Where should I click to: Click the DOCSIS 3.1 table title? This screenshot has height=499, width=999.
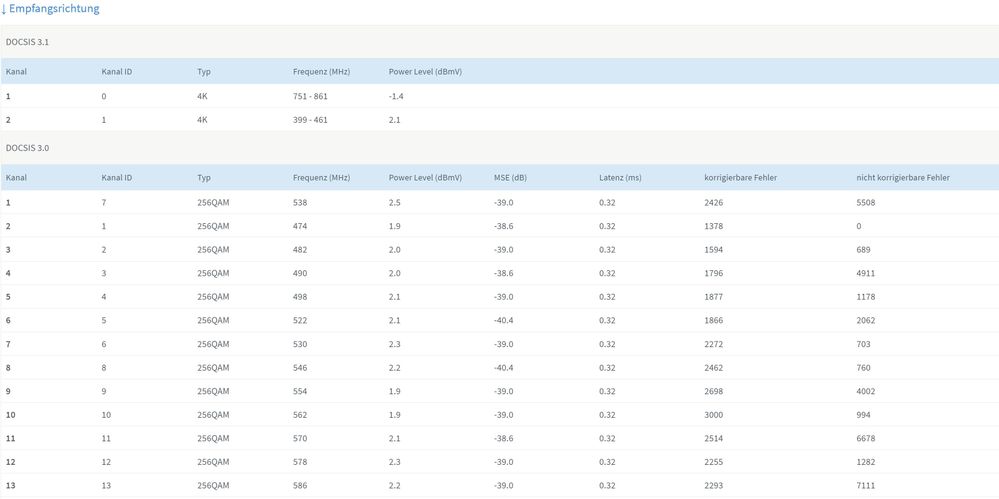point(27,41)
